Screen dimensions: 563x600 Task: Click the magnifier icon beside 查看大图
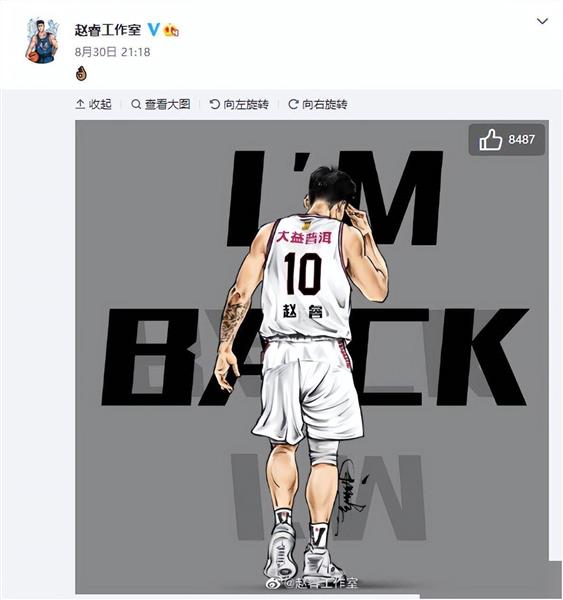[x=136, y=104]
